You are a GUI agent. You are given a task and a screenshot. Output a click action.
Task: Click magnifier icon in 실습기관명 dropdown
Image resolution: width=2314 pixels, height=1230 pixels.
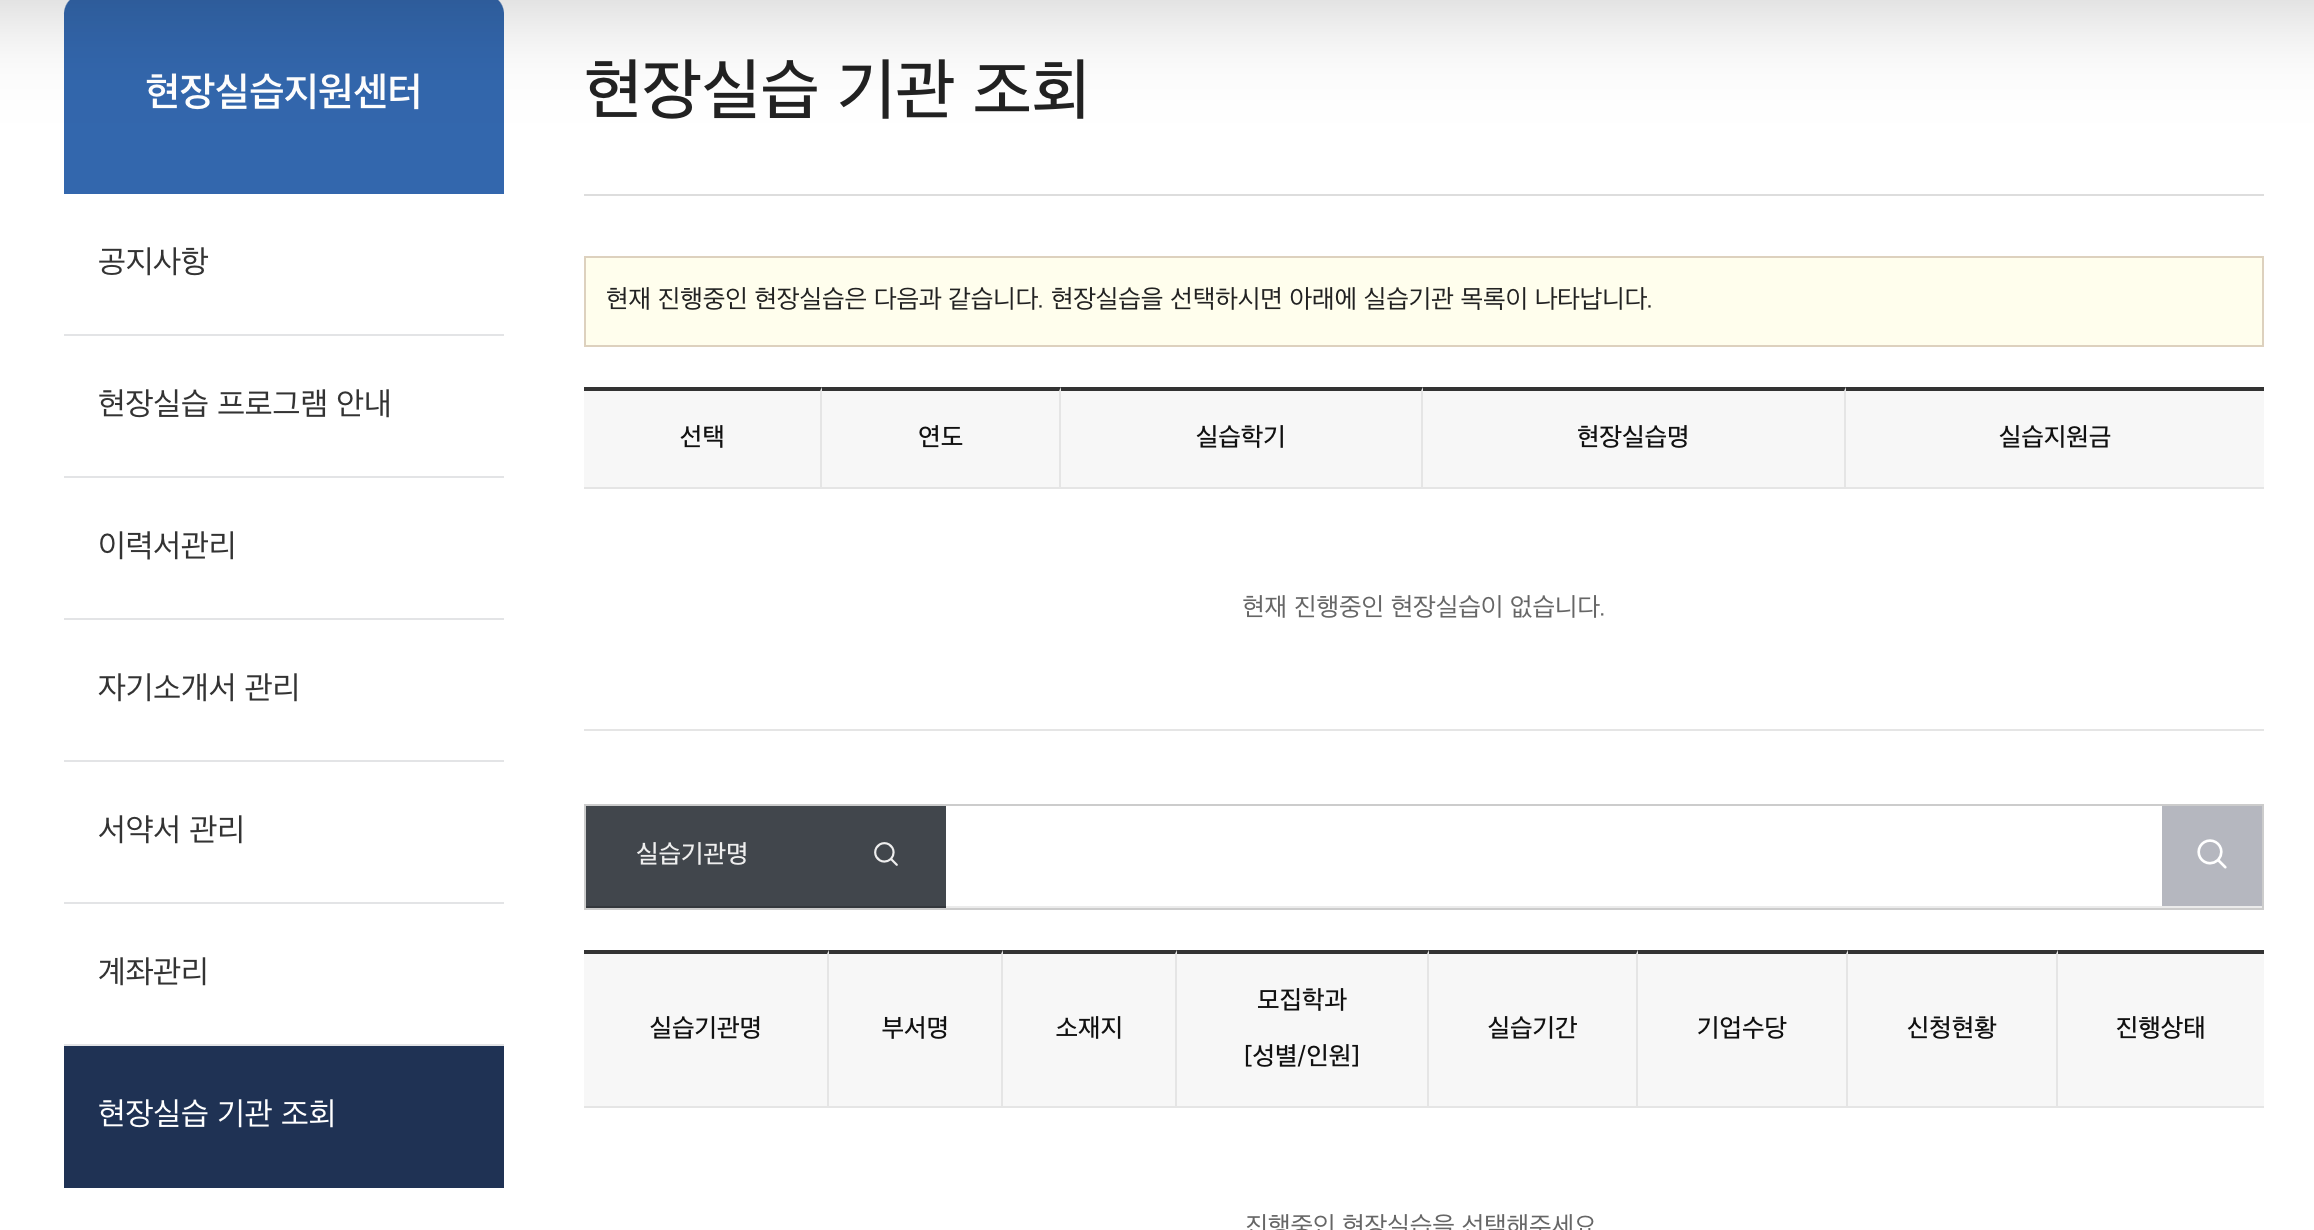tap(885, 854)
